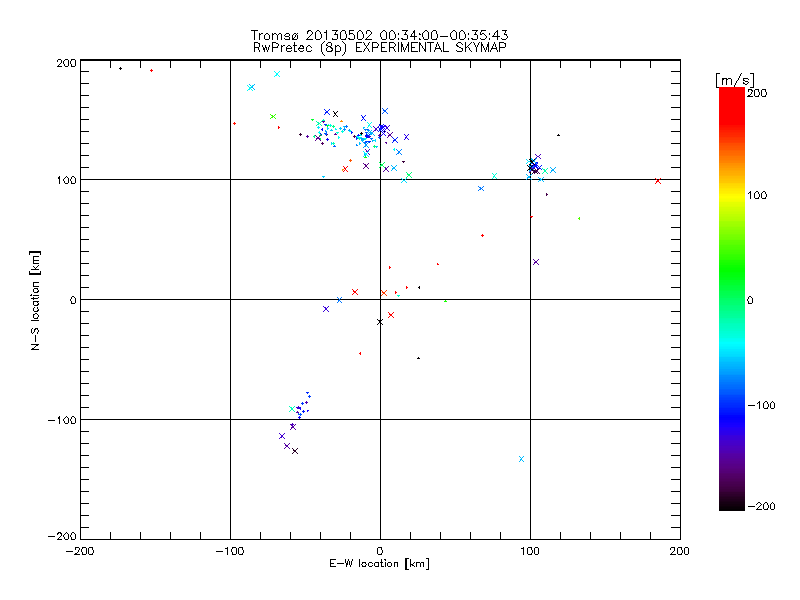Click the lone cyan X marker in the lower right quadrant
This screenshot has height=600, width=800.
[x=521, y=459]
